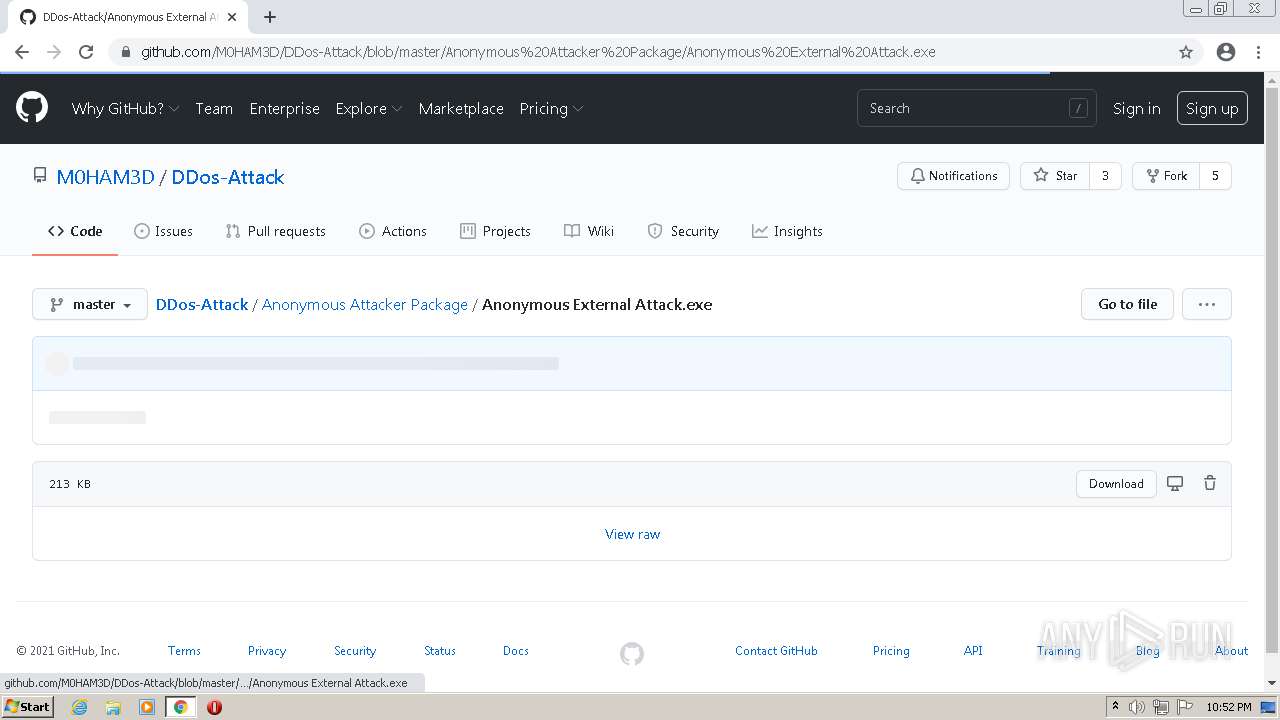
Task: Switch to the Code tab
Action: point(75,231)
